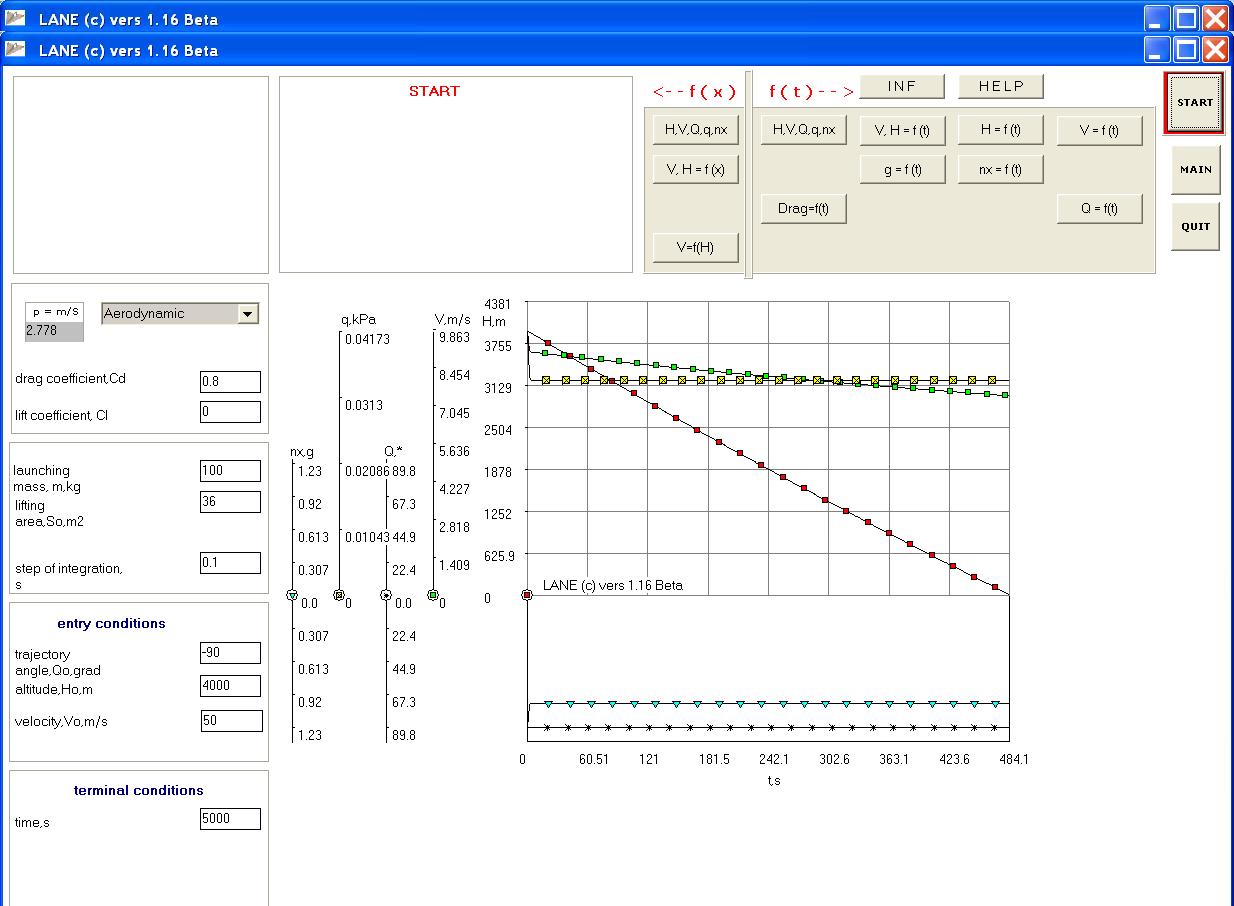Viewport: 1234px width, 906px height.
Task: Click the red START button
Action: point(1194,103)
